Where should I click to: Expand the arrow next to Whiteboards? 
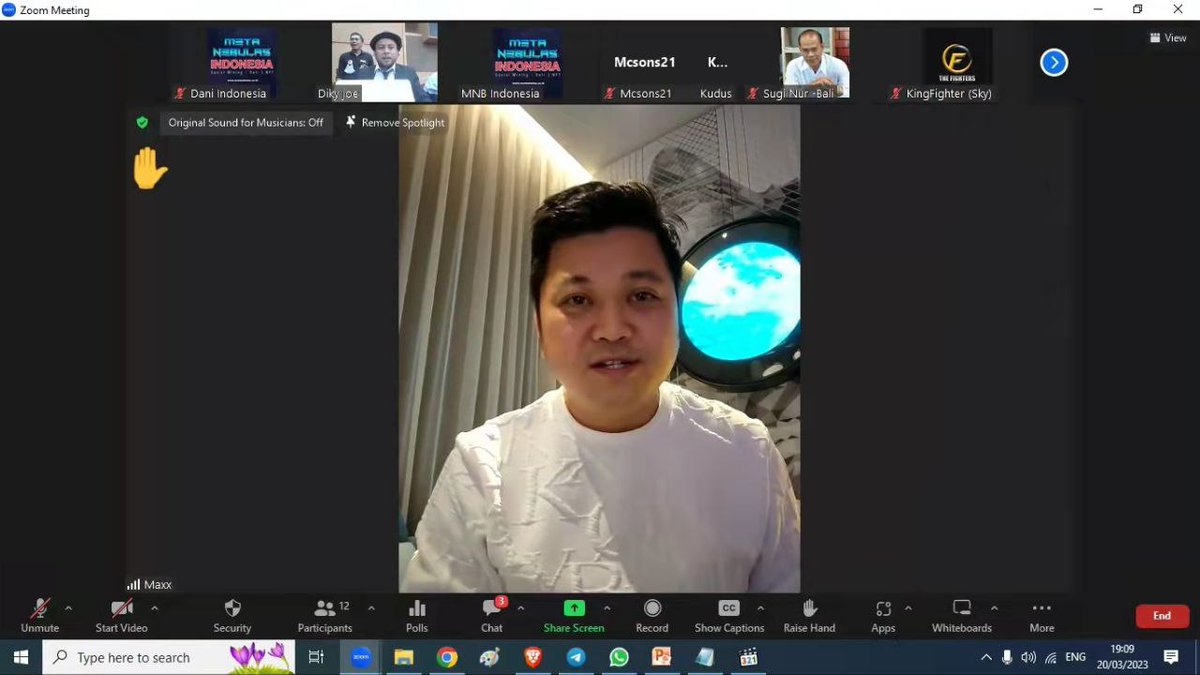(x=994, y=608)
